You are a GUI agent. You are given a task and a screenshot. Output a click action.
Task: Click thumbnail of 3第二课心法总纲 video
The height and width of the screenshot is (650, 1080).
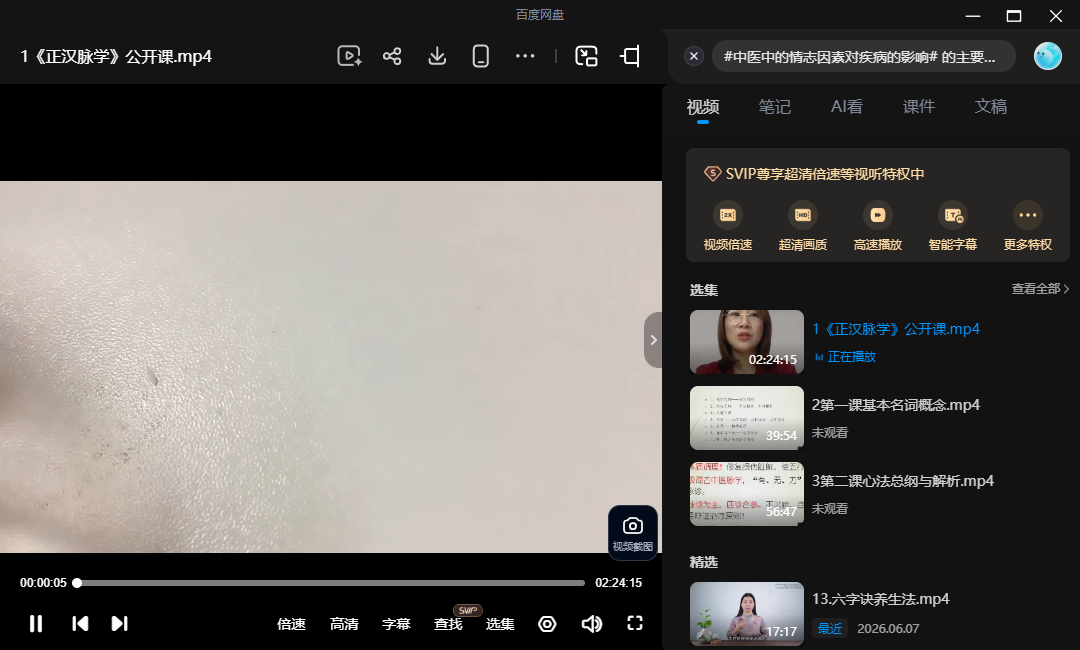pyautogui.click(x=747, y=494)
